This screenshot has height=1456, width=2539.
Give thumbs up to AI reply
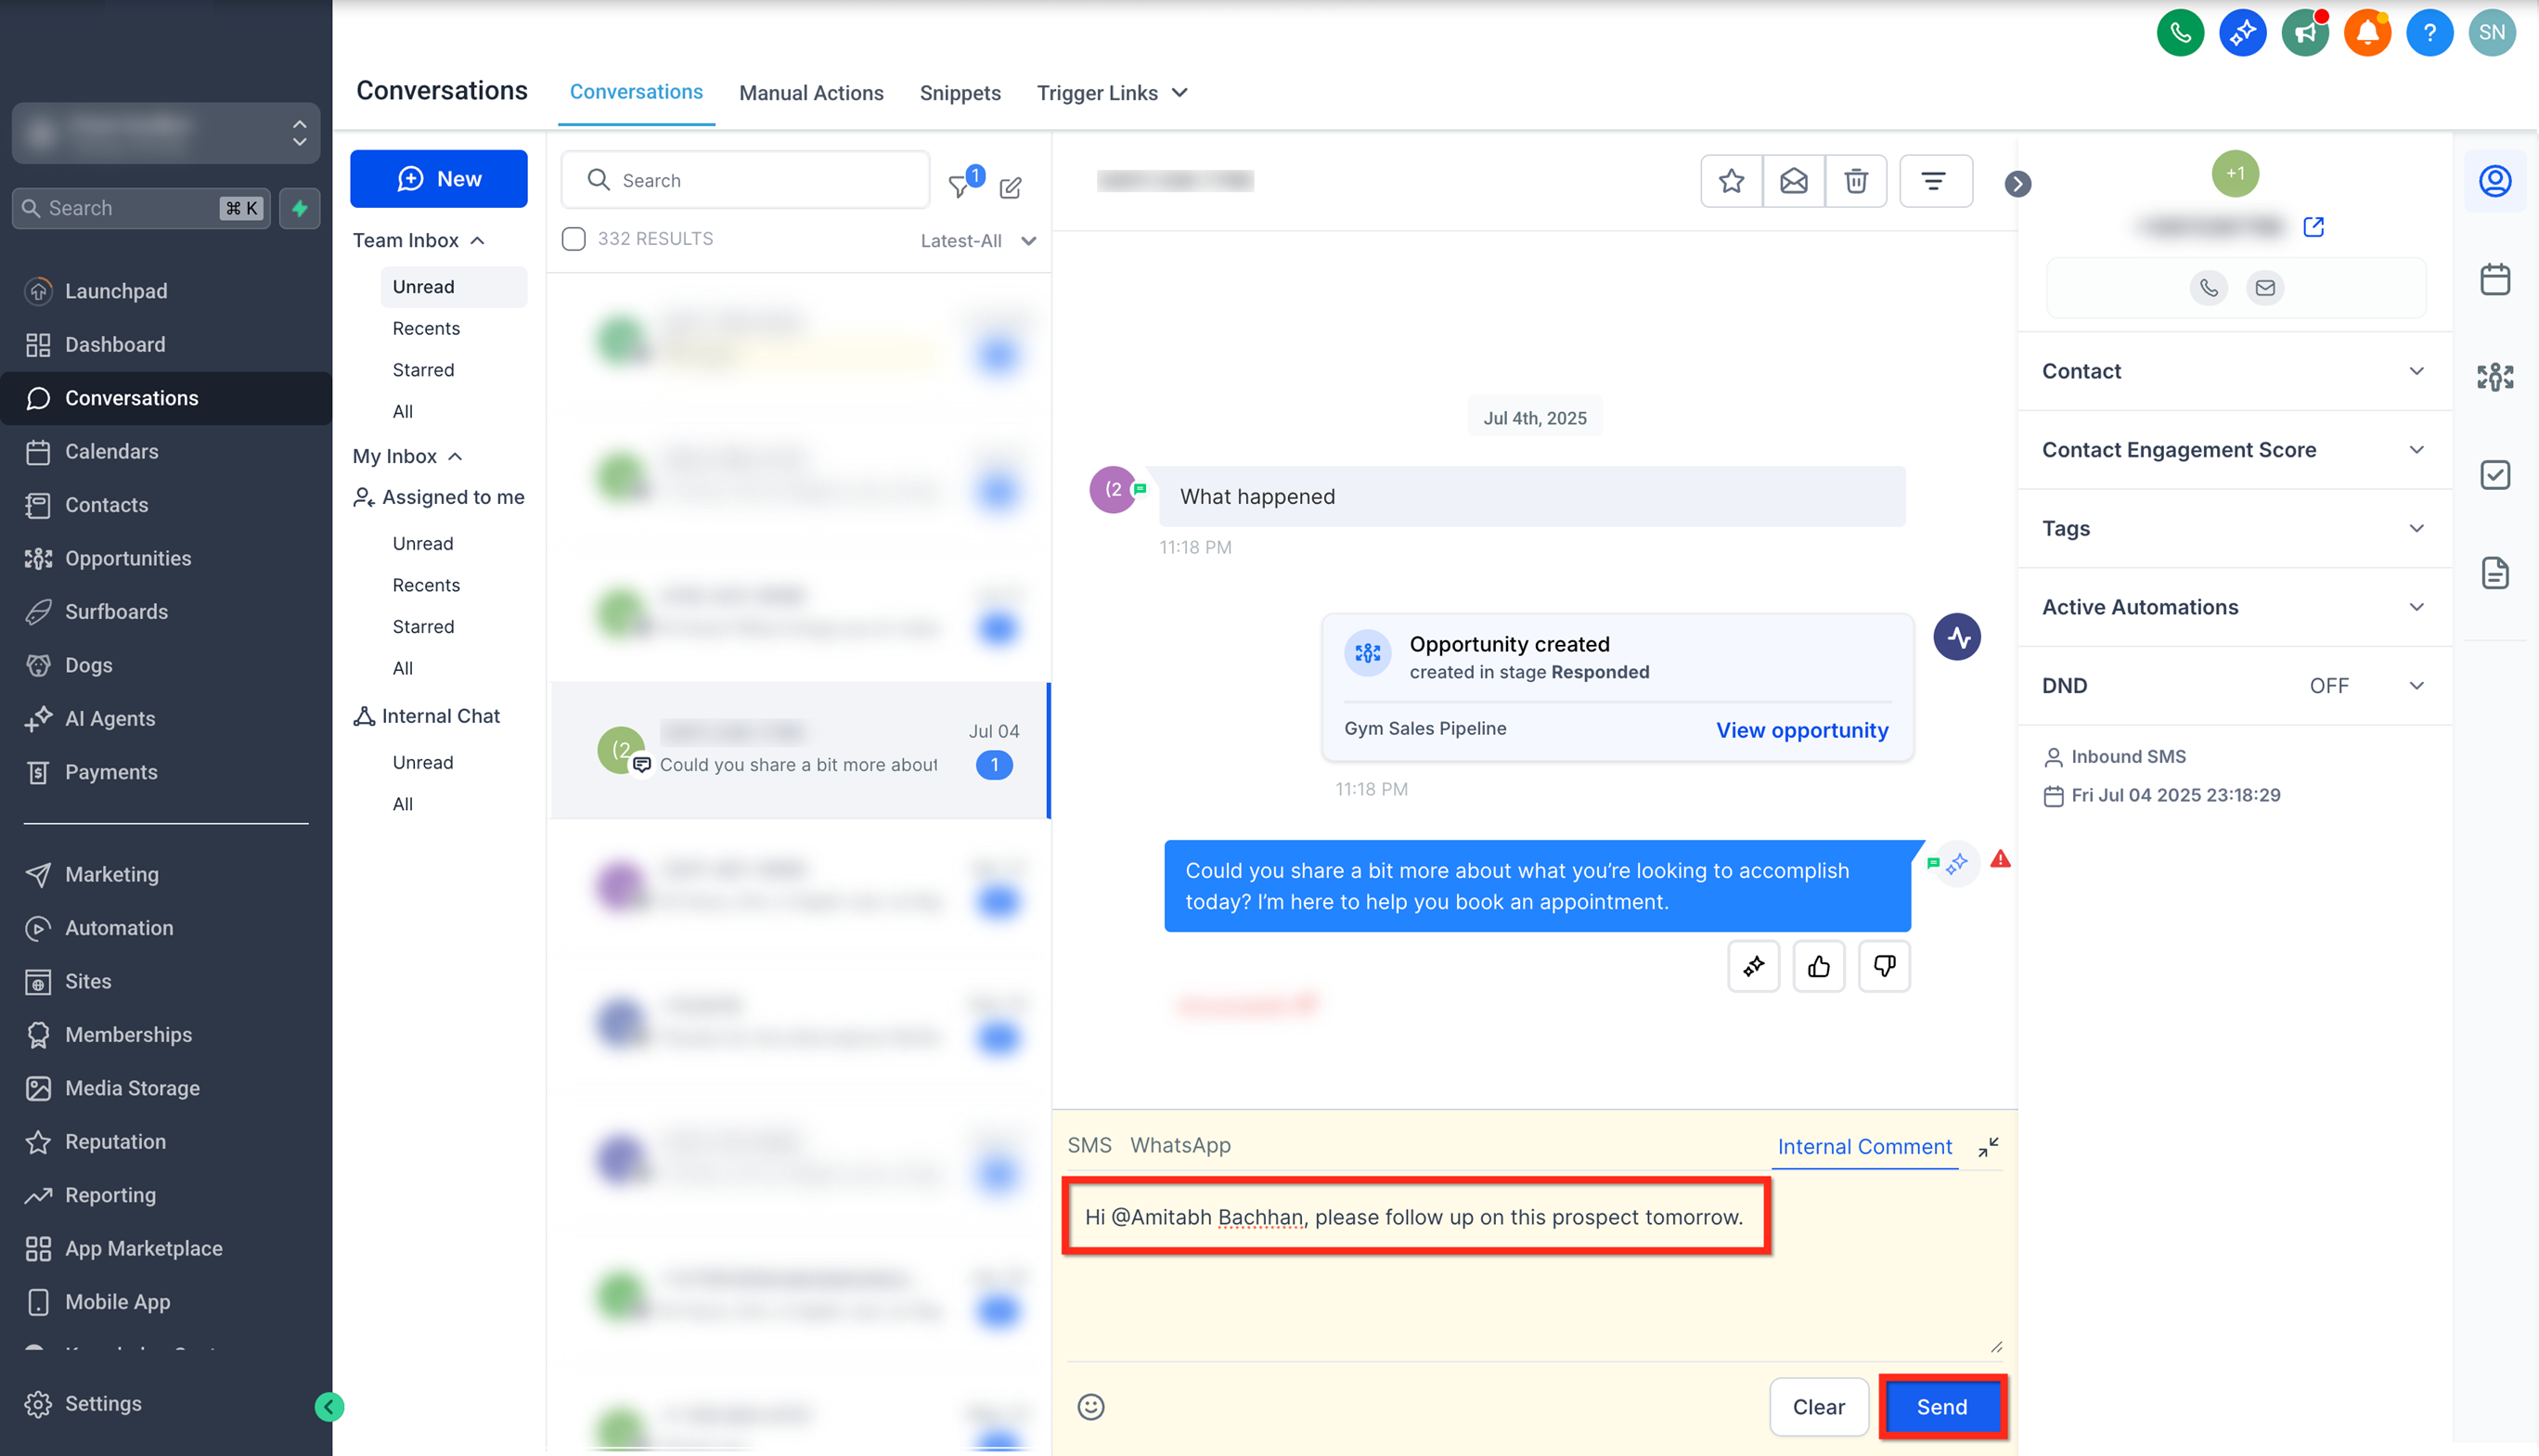pyautogui.click(x=1818, y=966)
